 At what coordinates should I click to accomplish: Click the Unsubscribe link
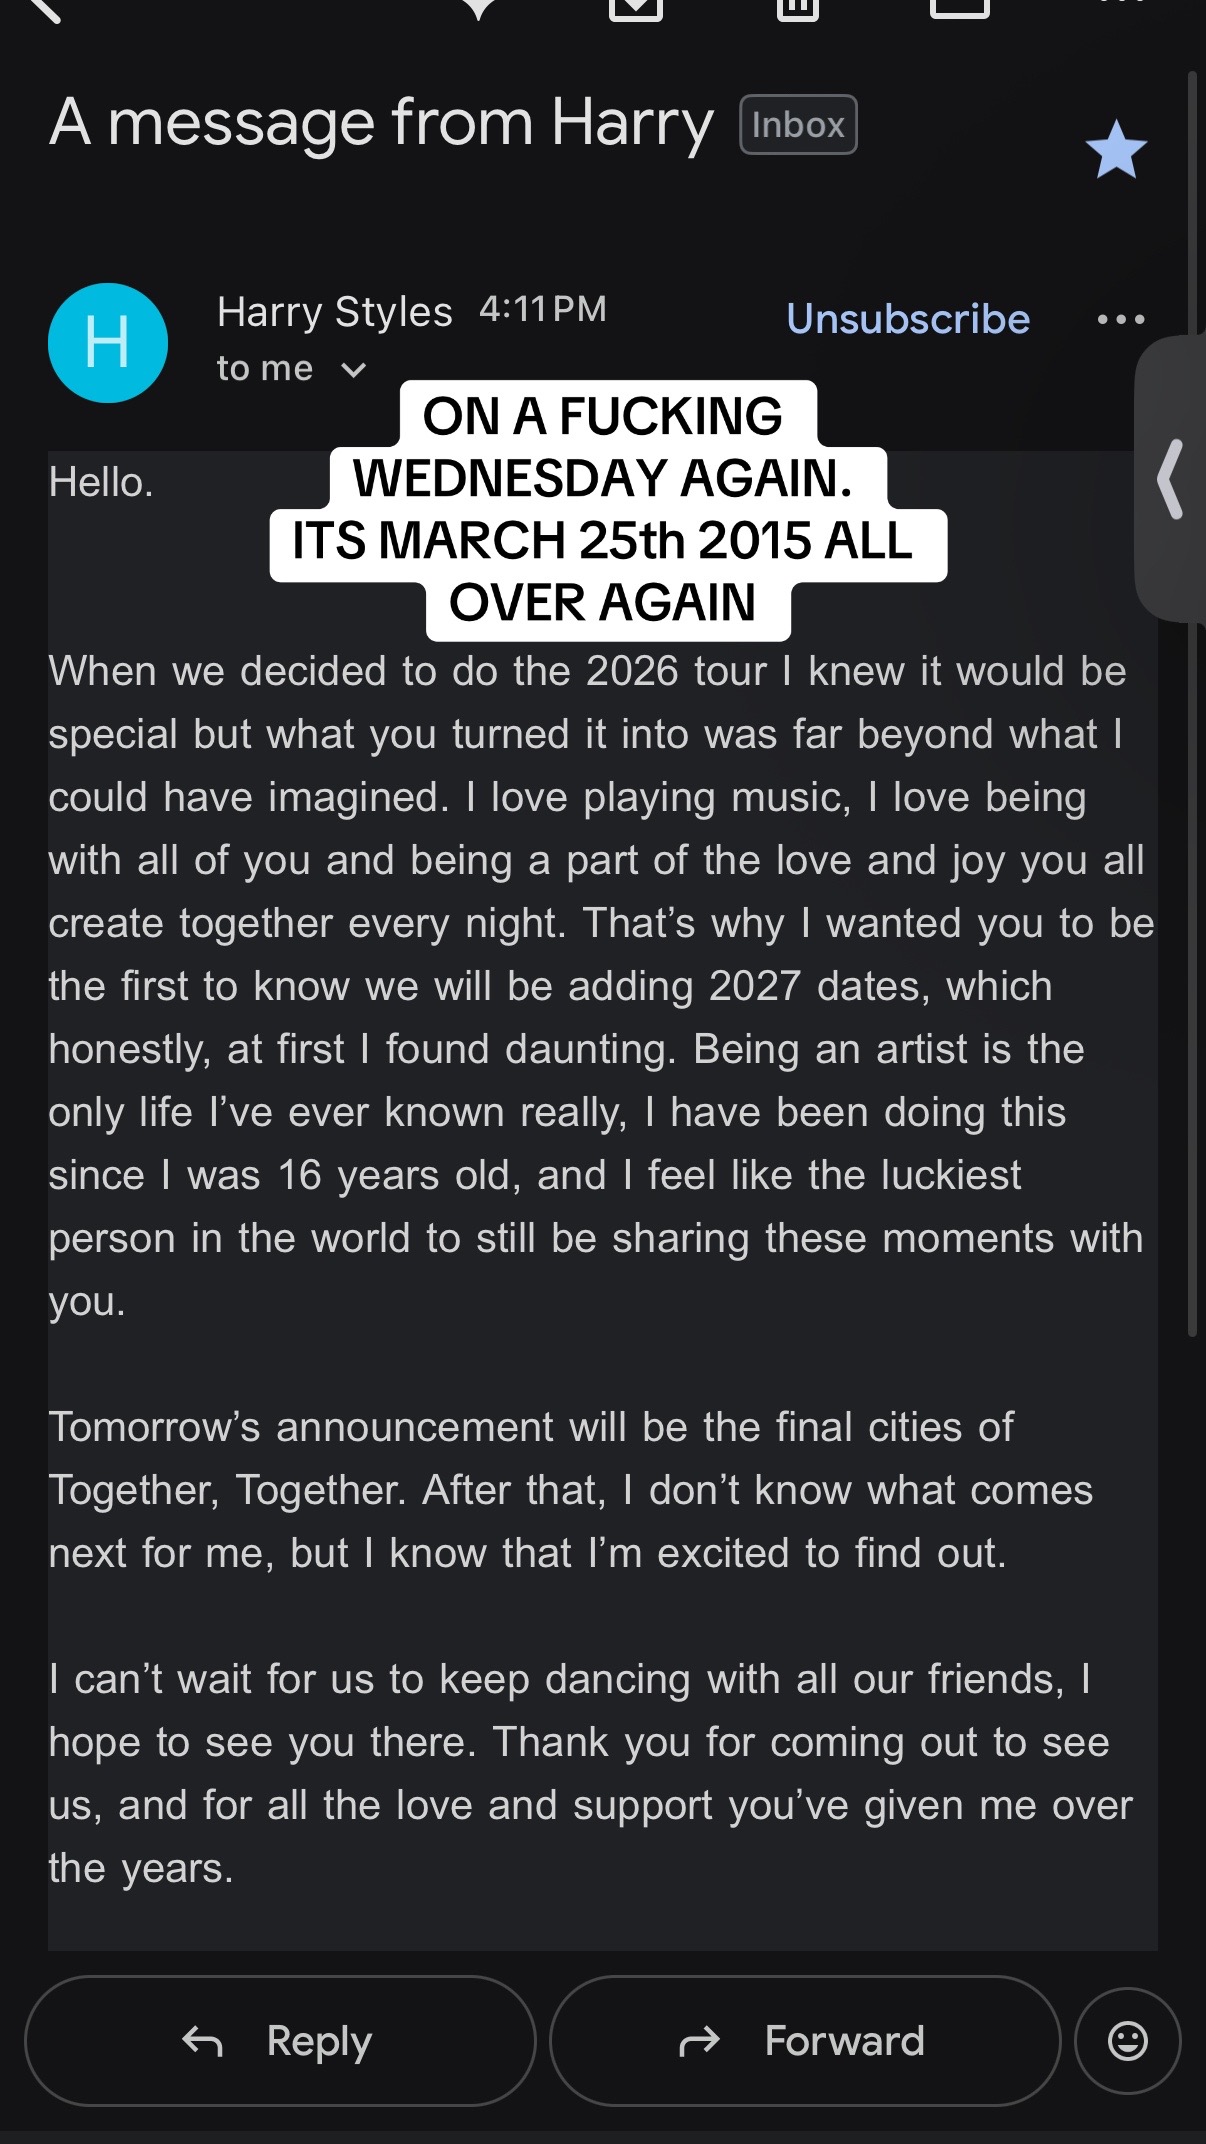tap(908, 319)
